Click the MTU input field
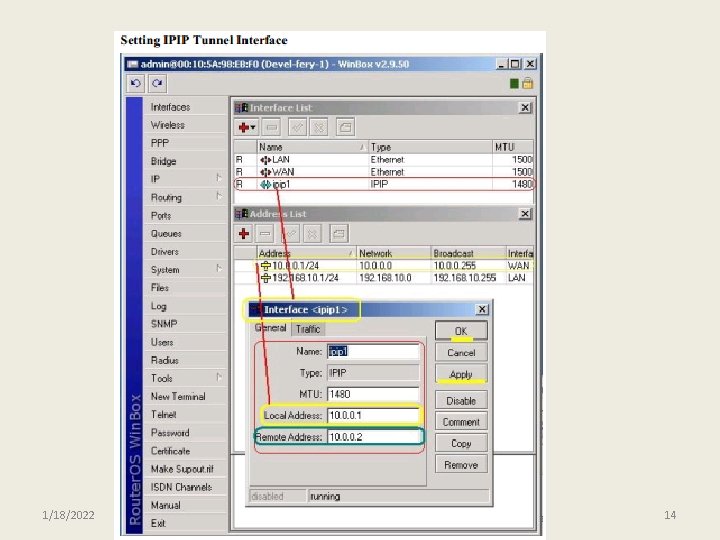The width and height of the screenshot is (720, 540). pyautogui.click(x=373, y=394)
